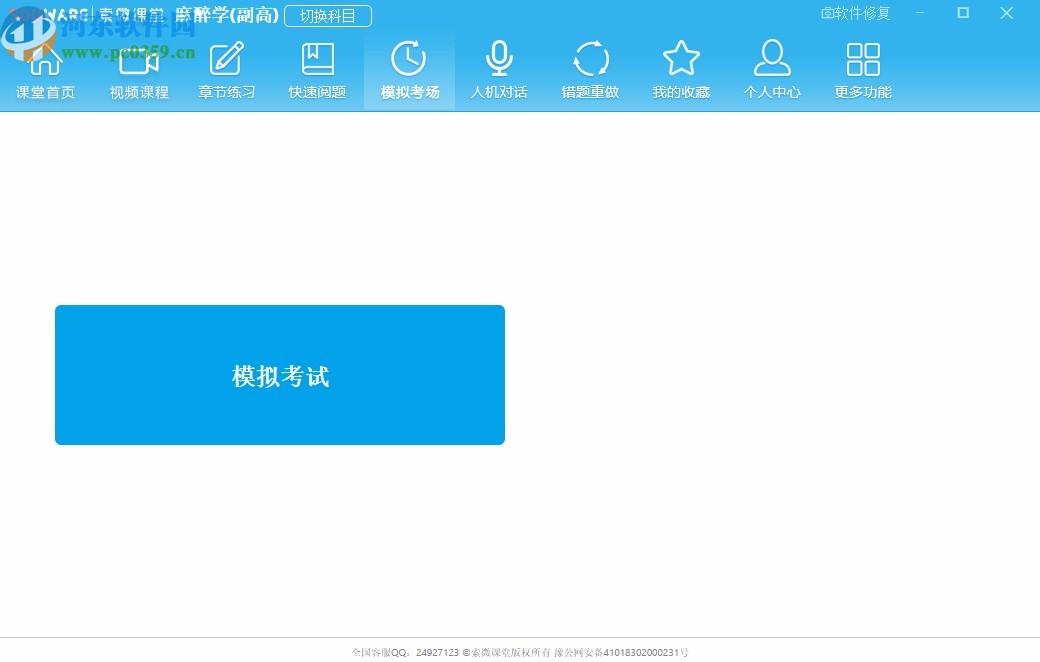
Task: Start the 模拟考试 mock exam
Action: (x=280, y=375)
